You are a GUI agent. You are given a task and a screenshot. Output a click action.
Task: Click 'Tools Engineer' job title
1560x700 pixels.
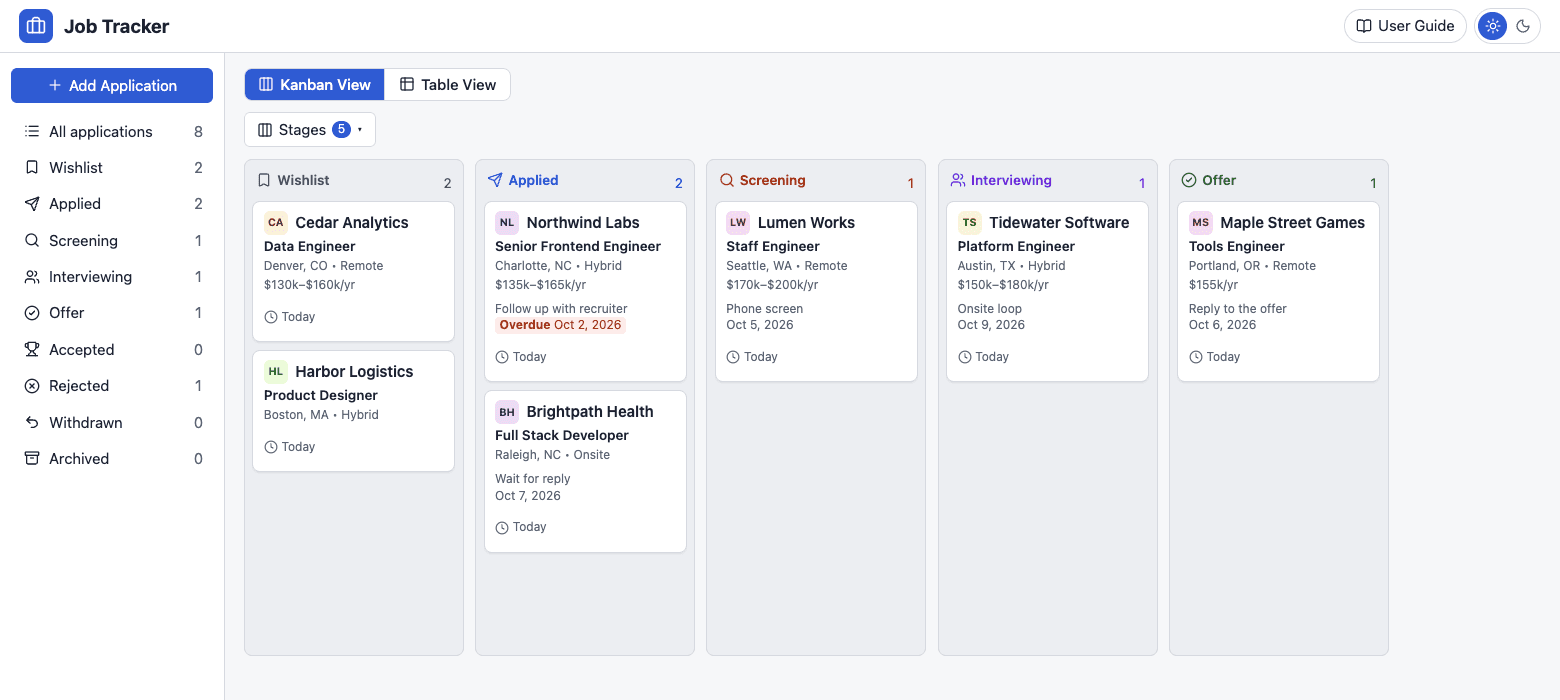(1237, 246)
